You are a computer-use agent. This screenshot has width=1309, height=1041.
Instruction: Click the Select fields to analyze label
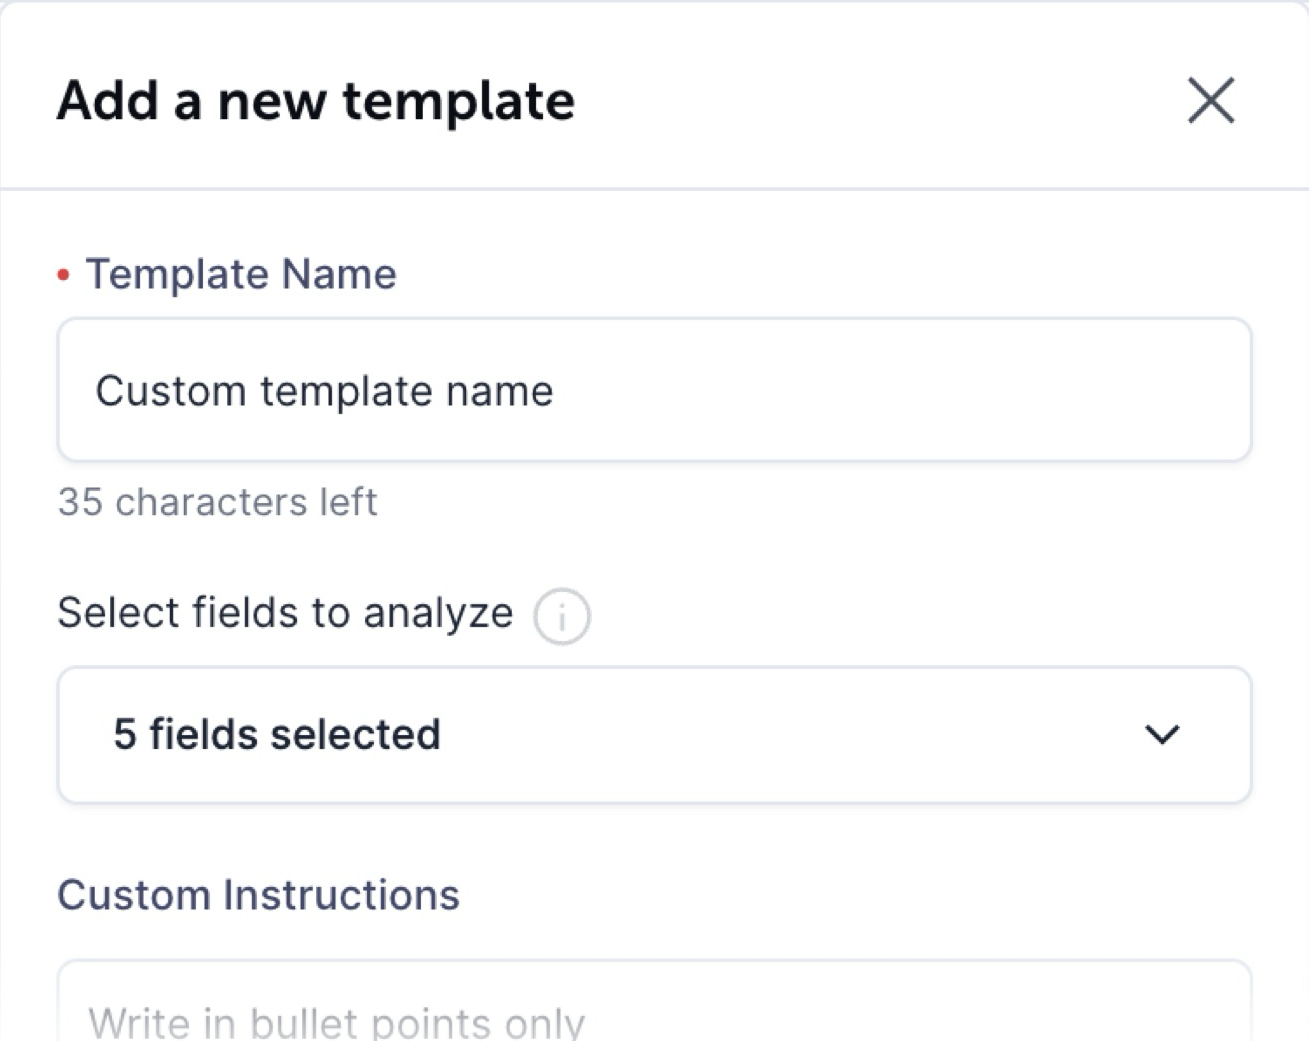285,613
